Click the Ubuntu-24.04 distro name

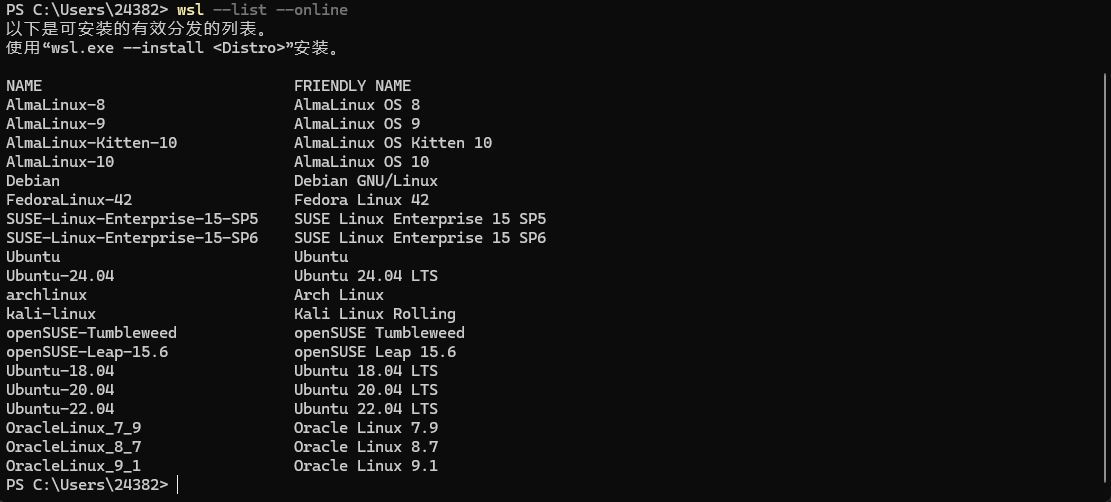pos(60,276)
